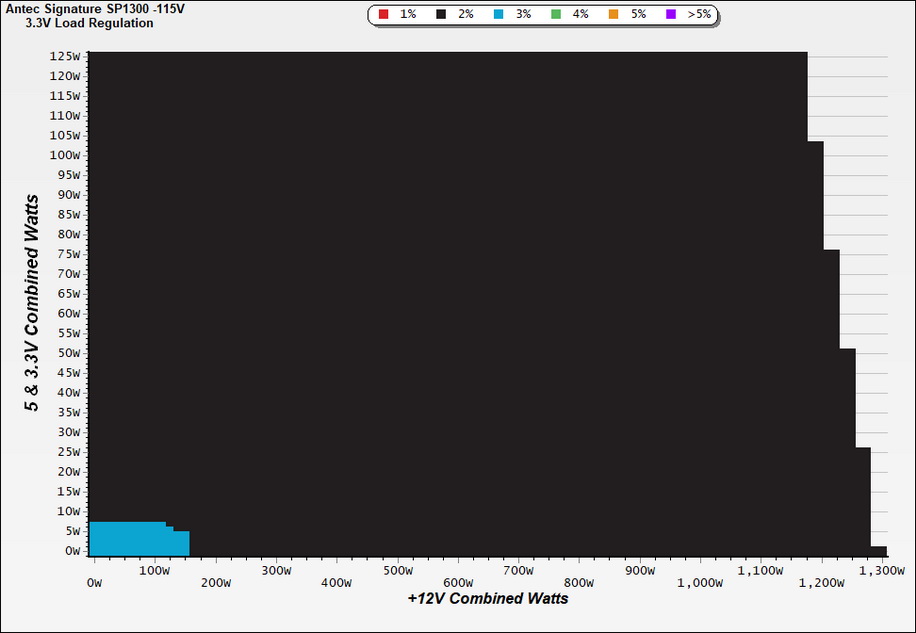Click the '1,300W' x-axis label
The height and width of the screenshot is (633, 916).
pos(882,571)
